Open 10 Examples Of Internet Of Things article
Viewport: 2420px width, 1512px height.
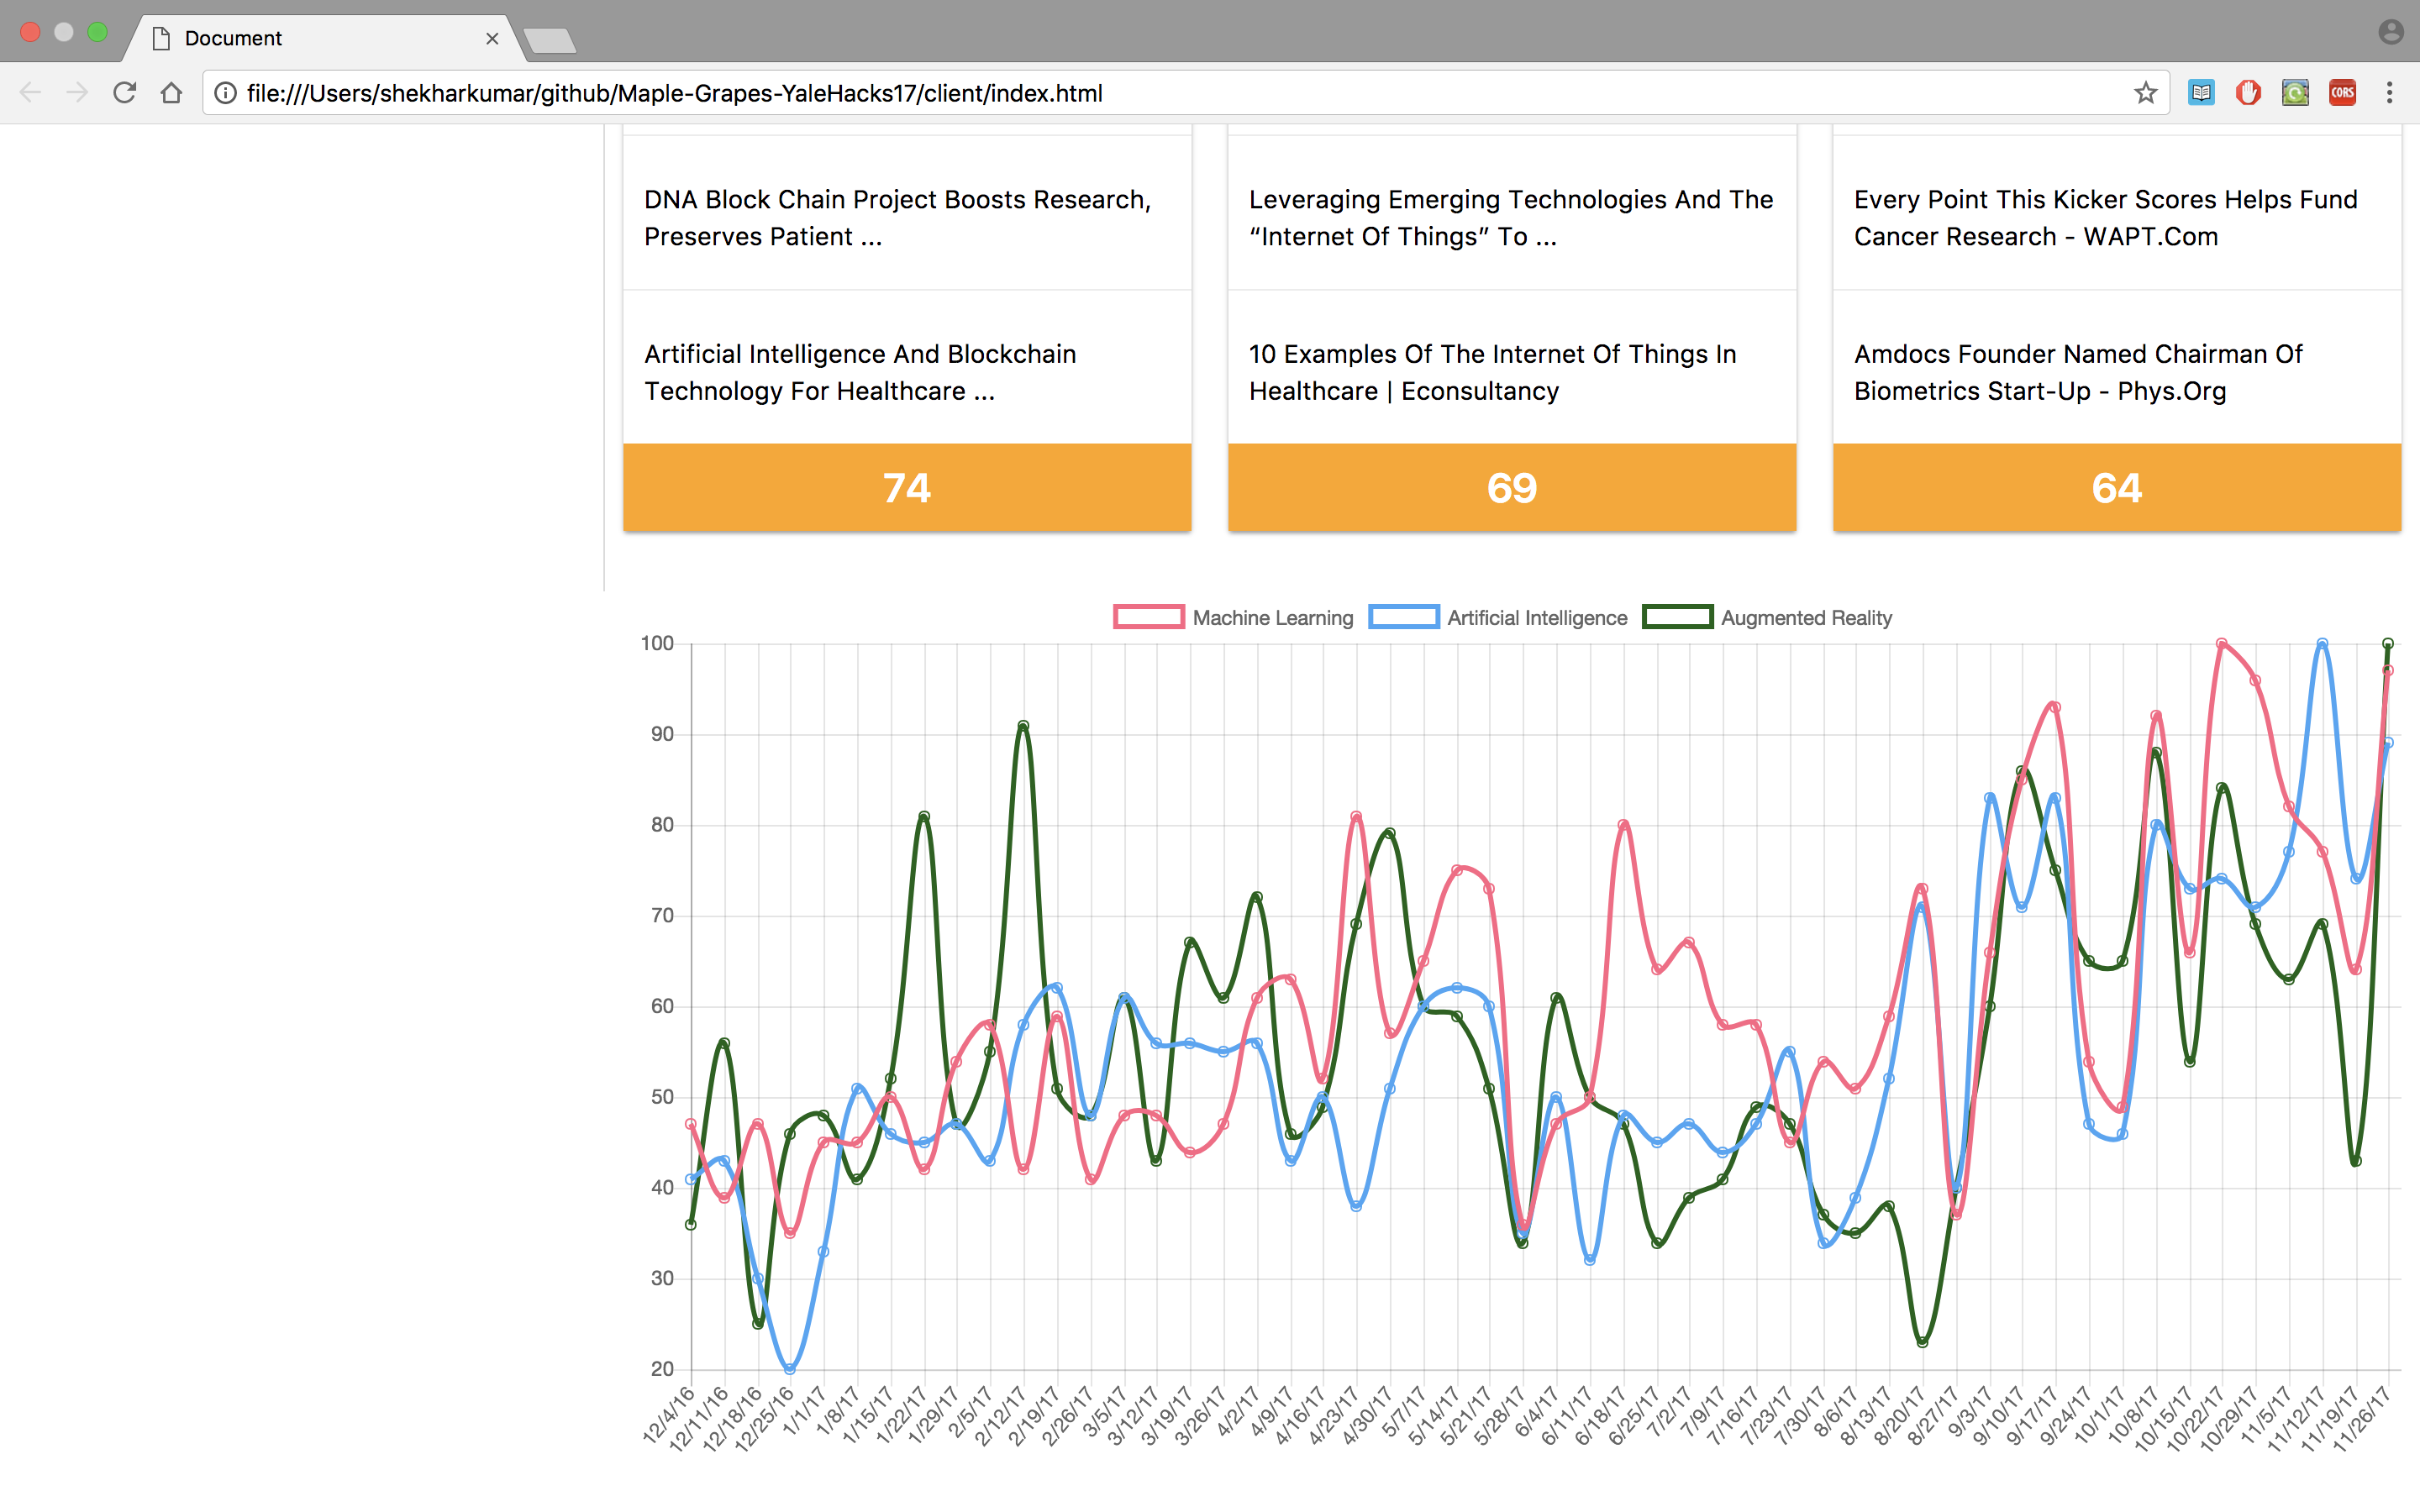(1492, 372)
